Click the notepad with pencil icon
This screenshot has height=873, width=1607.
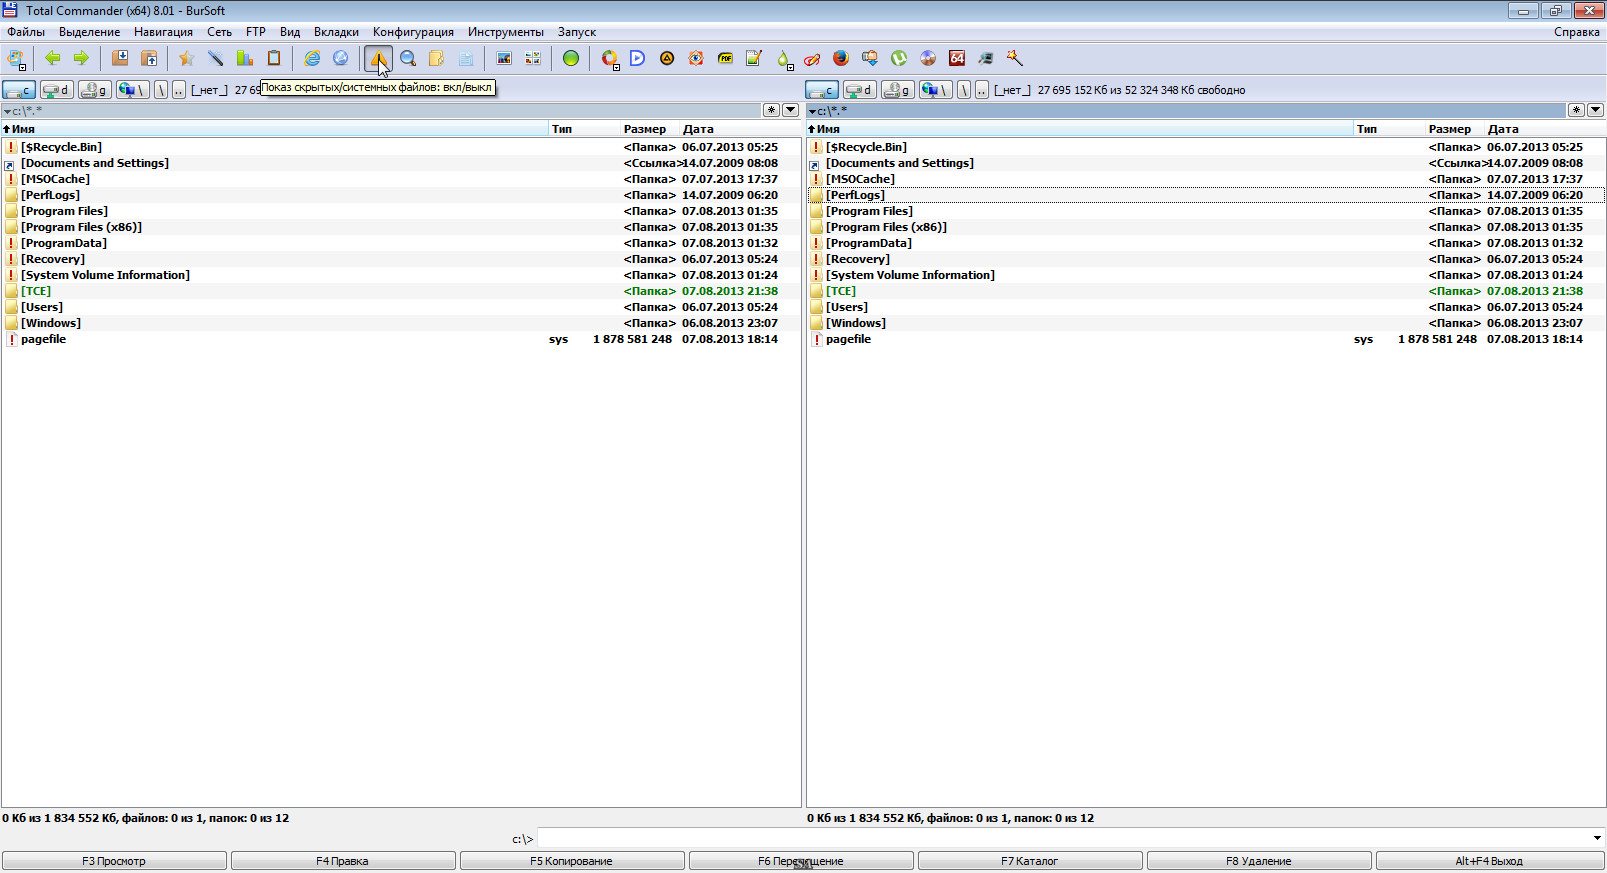coord(754,58)
